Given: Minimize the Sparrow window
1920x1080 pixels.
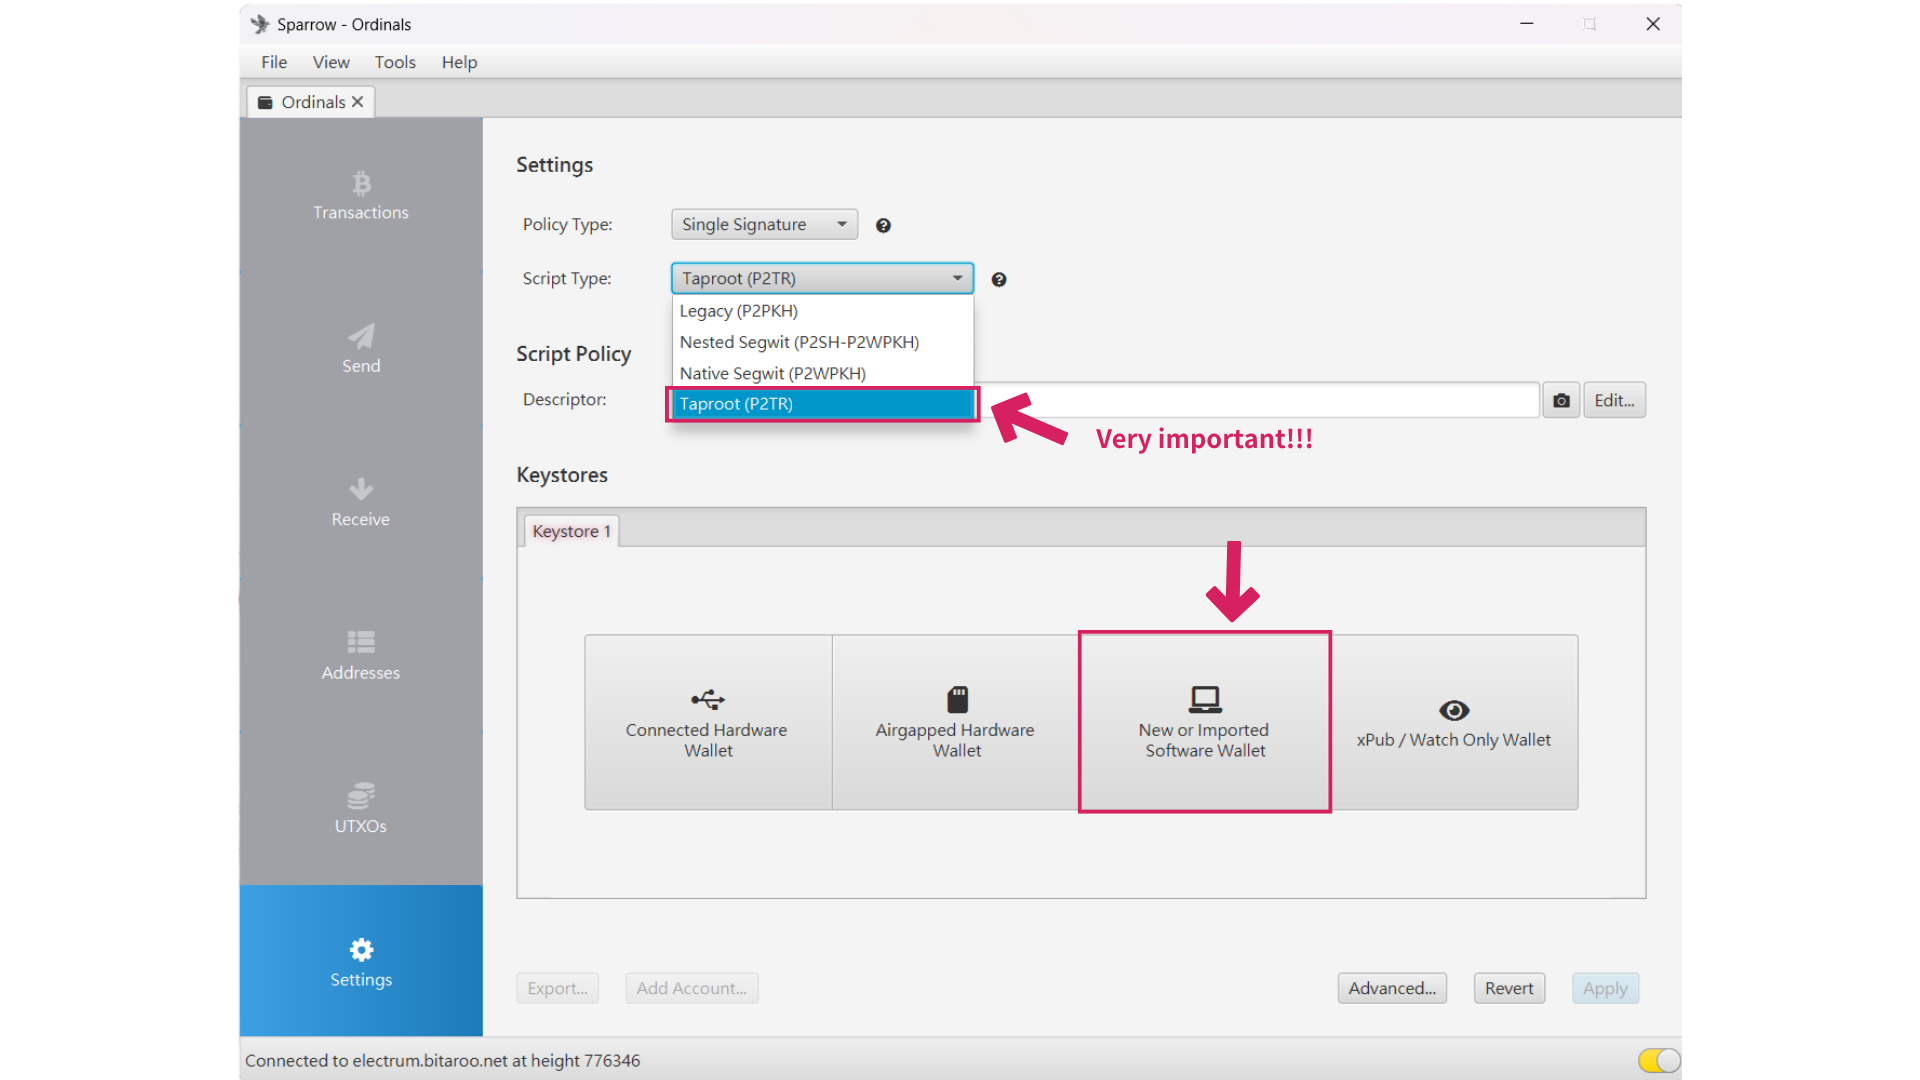Looking at the screenshot, I should [1526, 24].
